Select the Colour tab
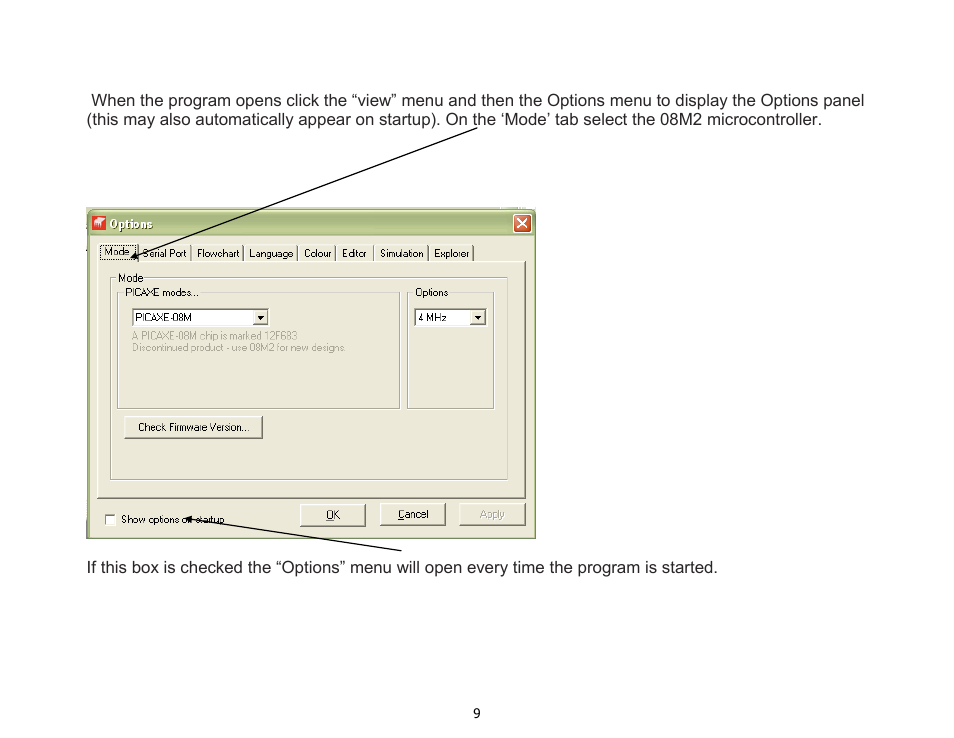954x738 pixels. click(x=317, y=253)
